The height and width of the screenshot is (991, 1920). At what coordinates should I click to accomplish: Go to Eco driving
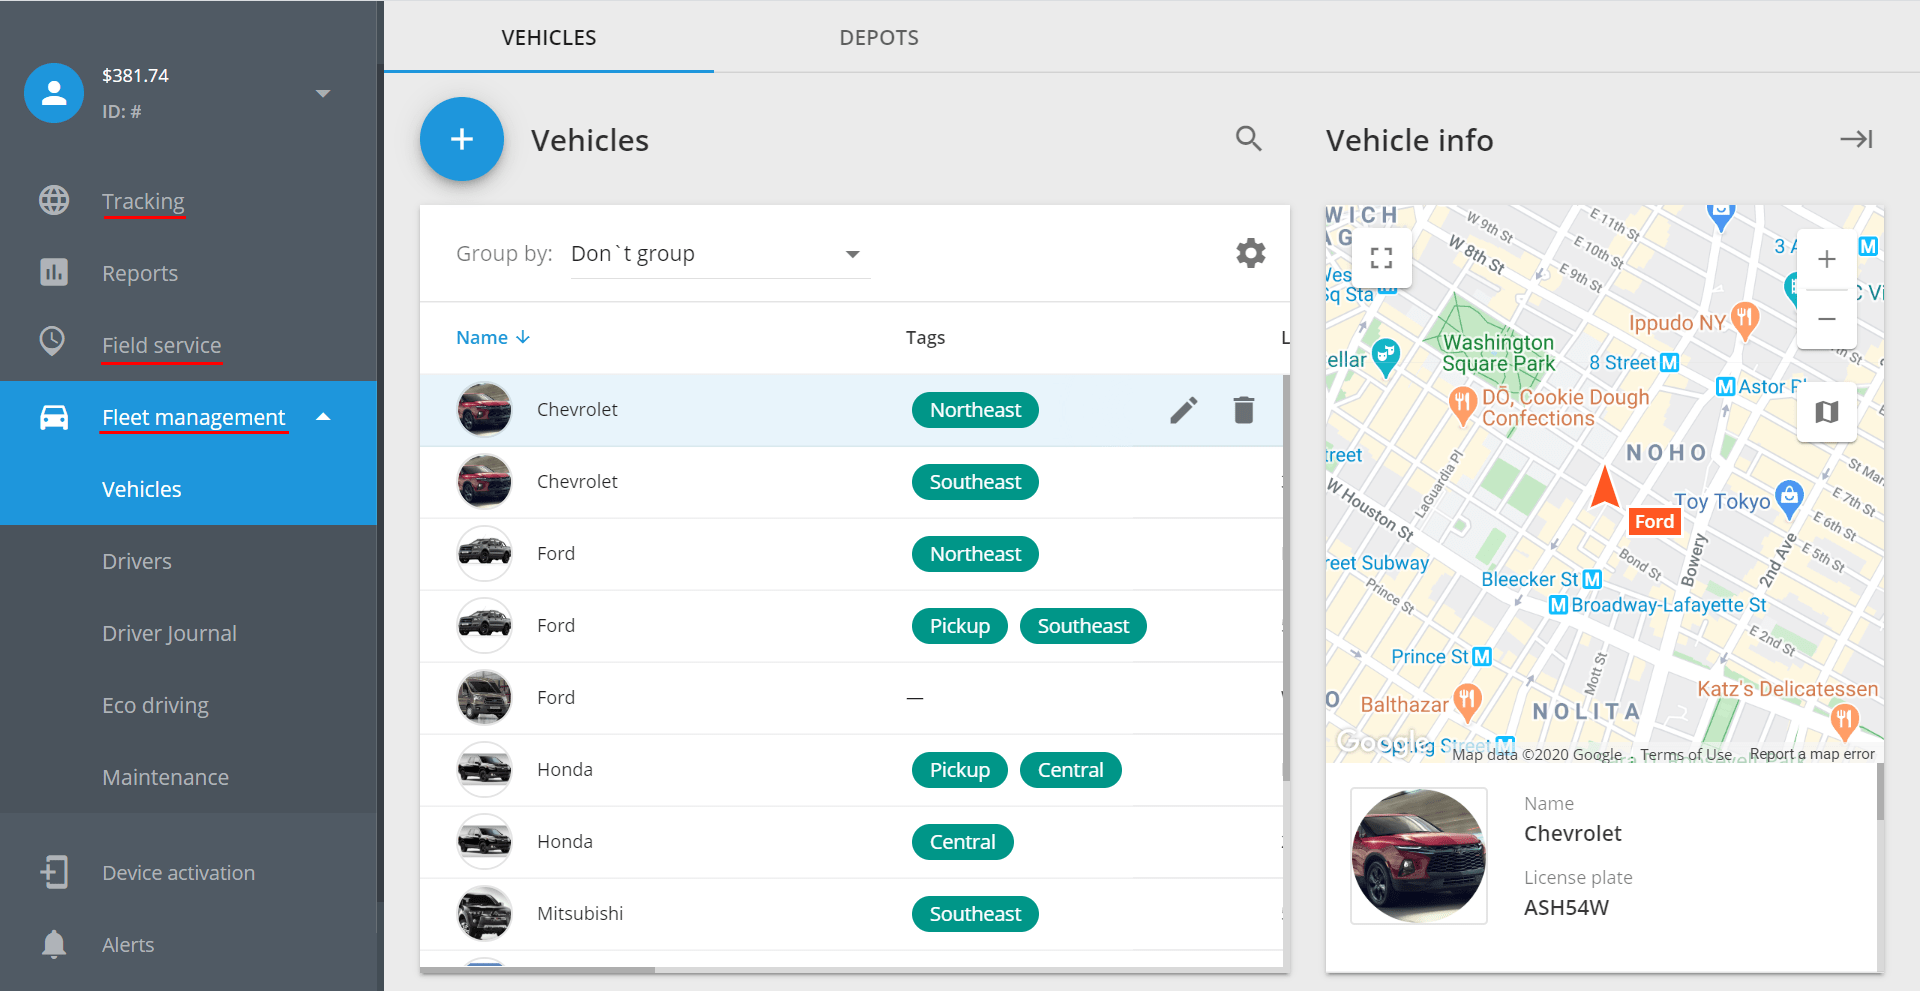point(155,705)
